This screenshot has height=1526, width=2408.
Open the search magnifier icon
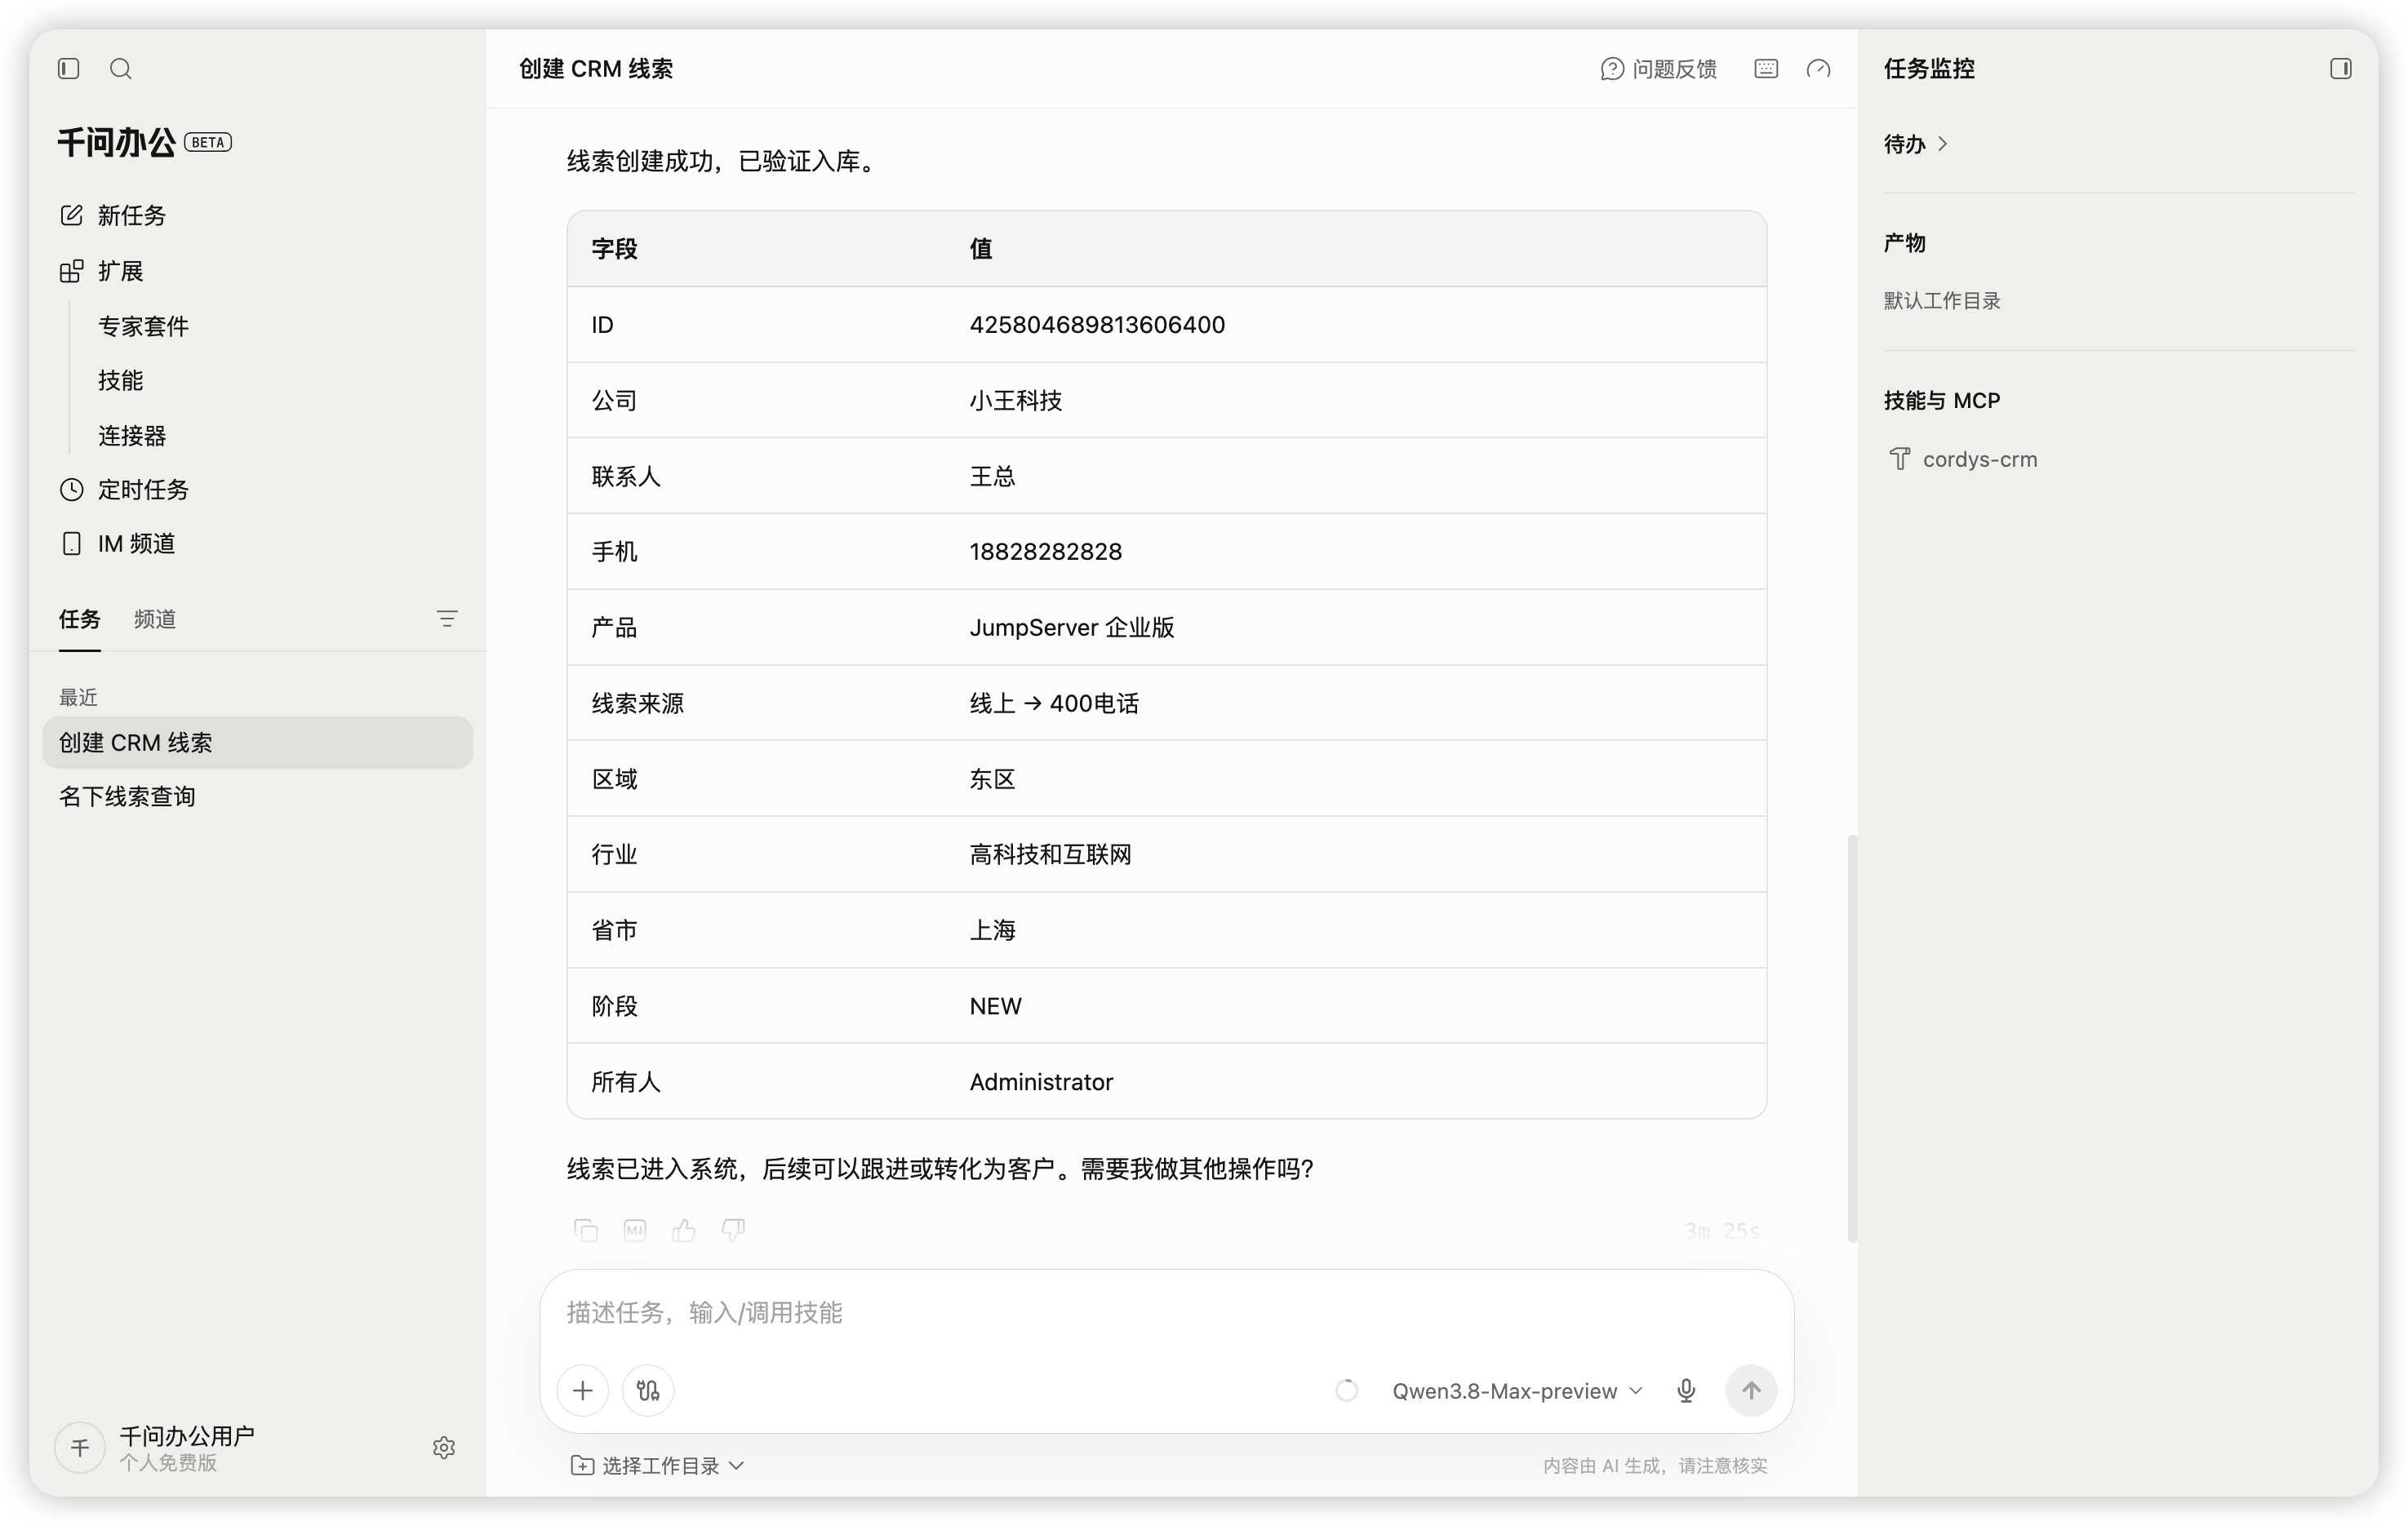click(x=121, y=68)
